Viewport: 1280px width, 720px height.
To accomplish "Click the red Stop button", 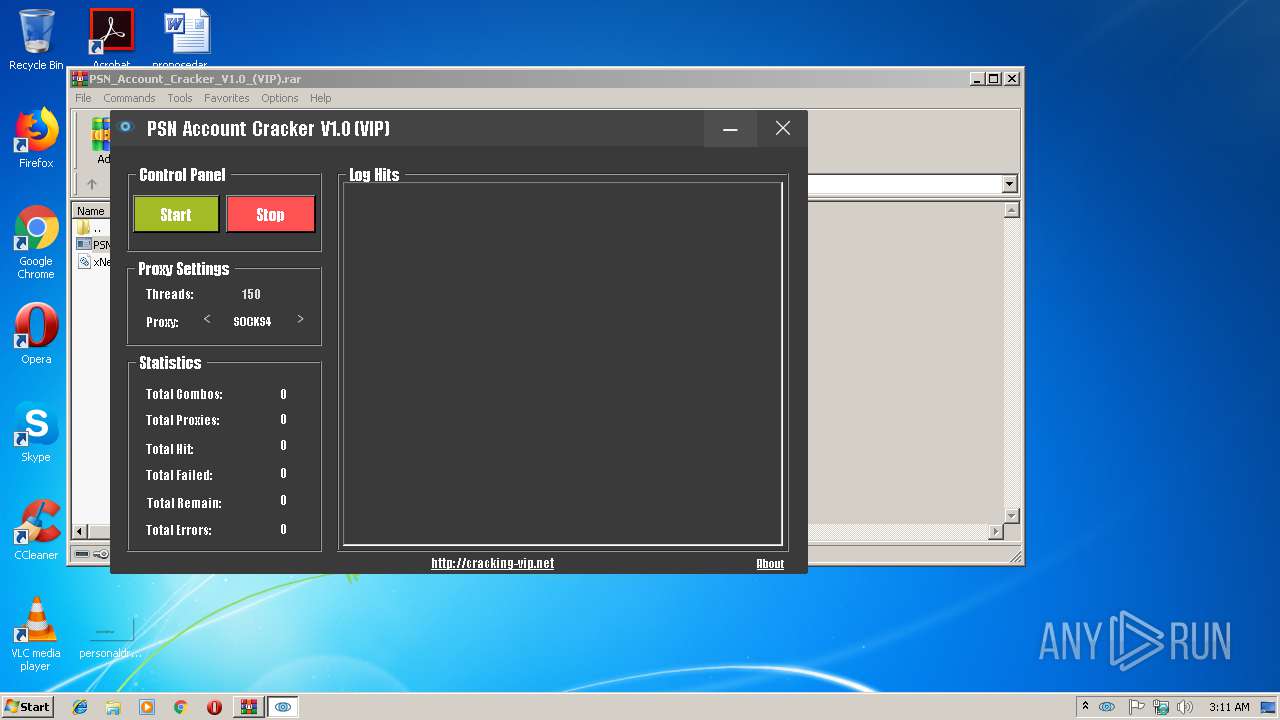I will (270, 214).
